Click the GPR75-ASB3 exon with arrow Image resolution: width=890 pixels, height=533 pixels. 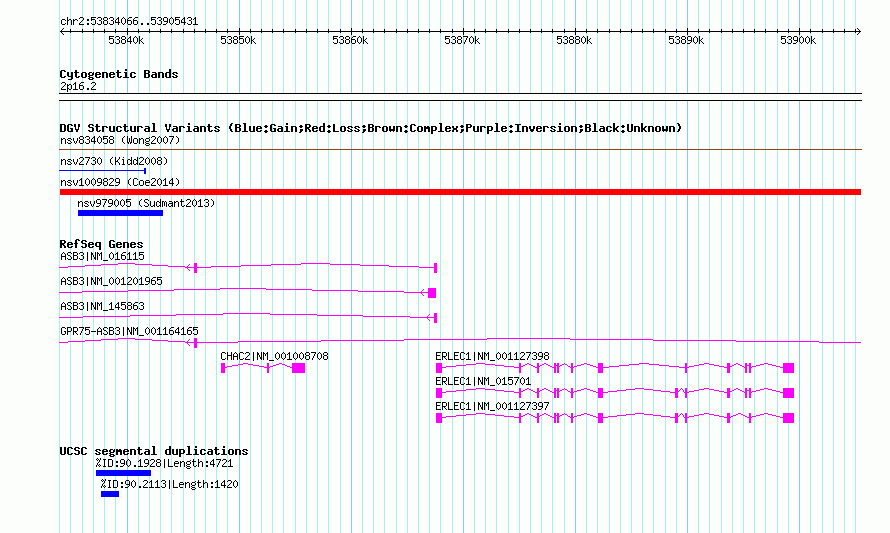(195, 343)
